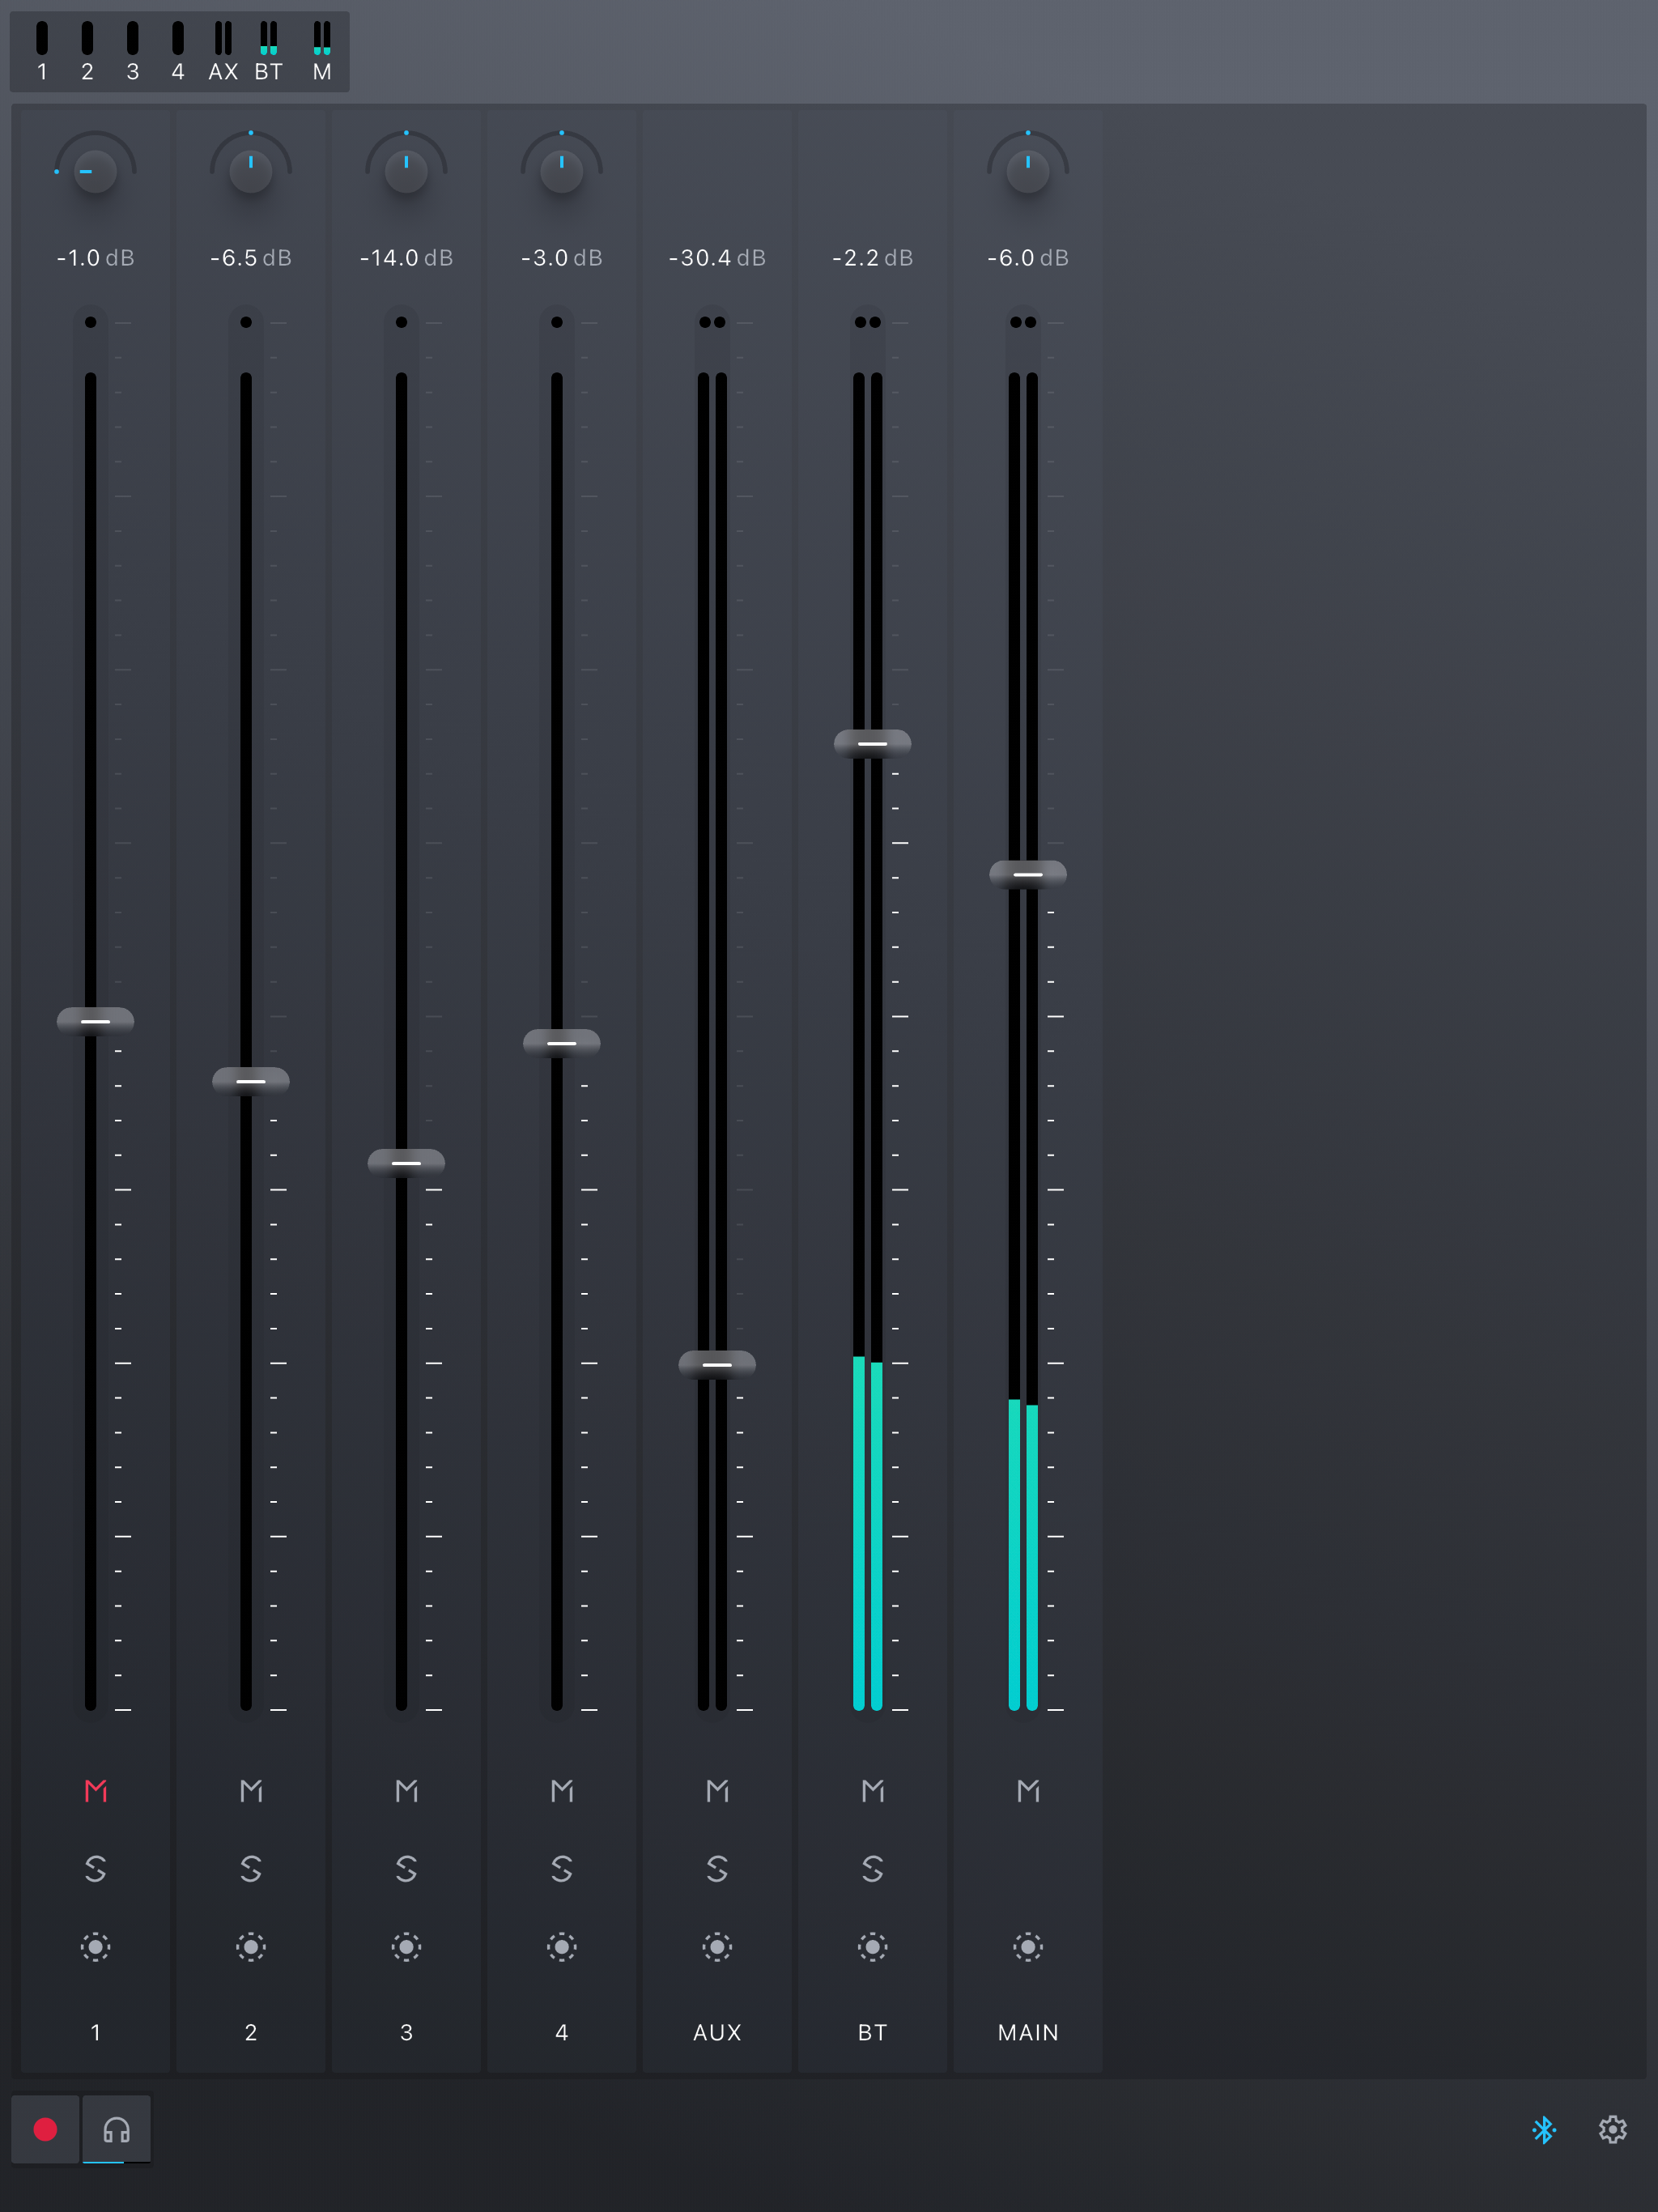Click channel 2 fader handle
Viewport: 1658px width, 2212px height.
click(x=251, y=1081)
